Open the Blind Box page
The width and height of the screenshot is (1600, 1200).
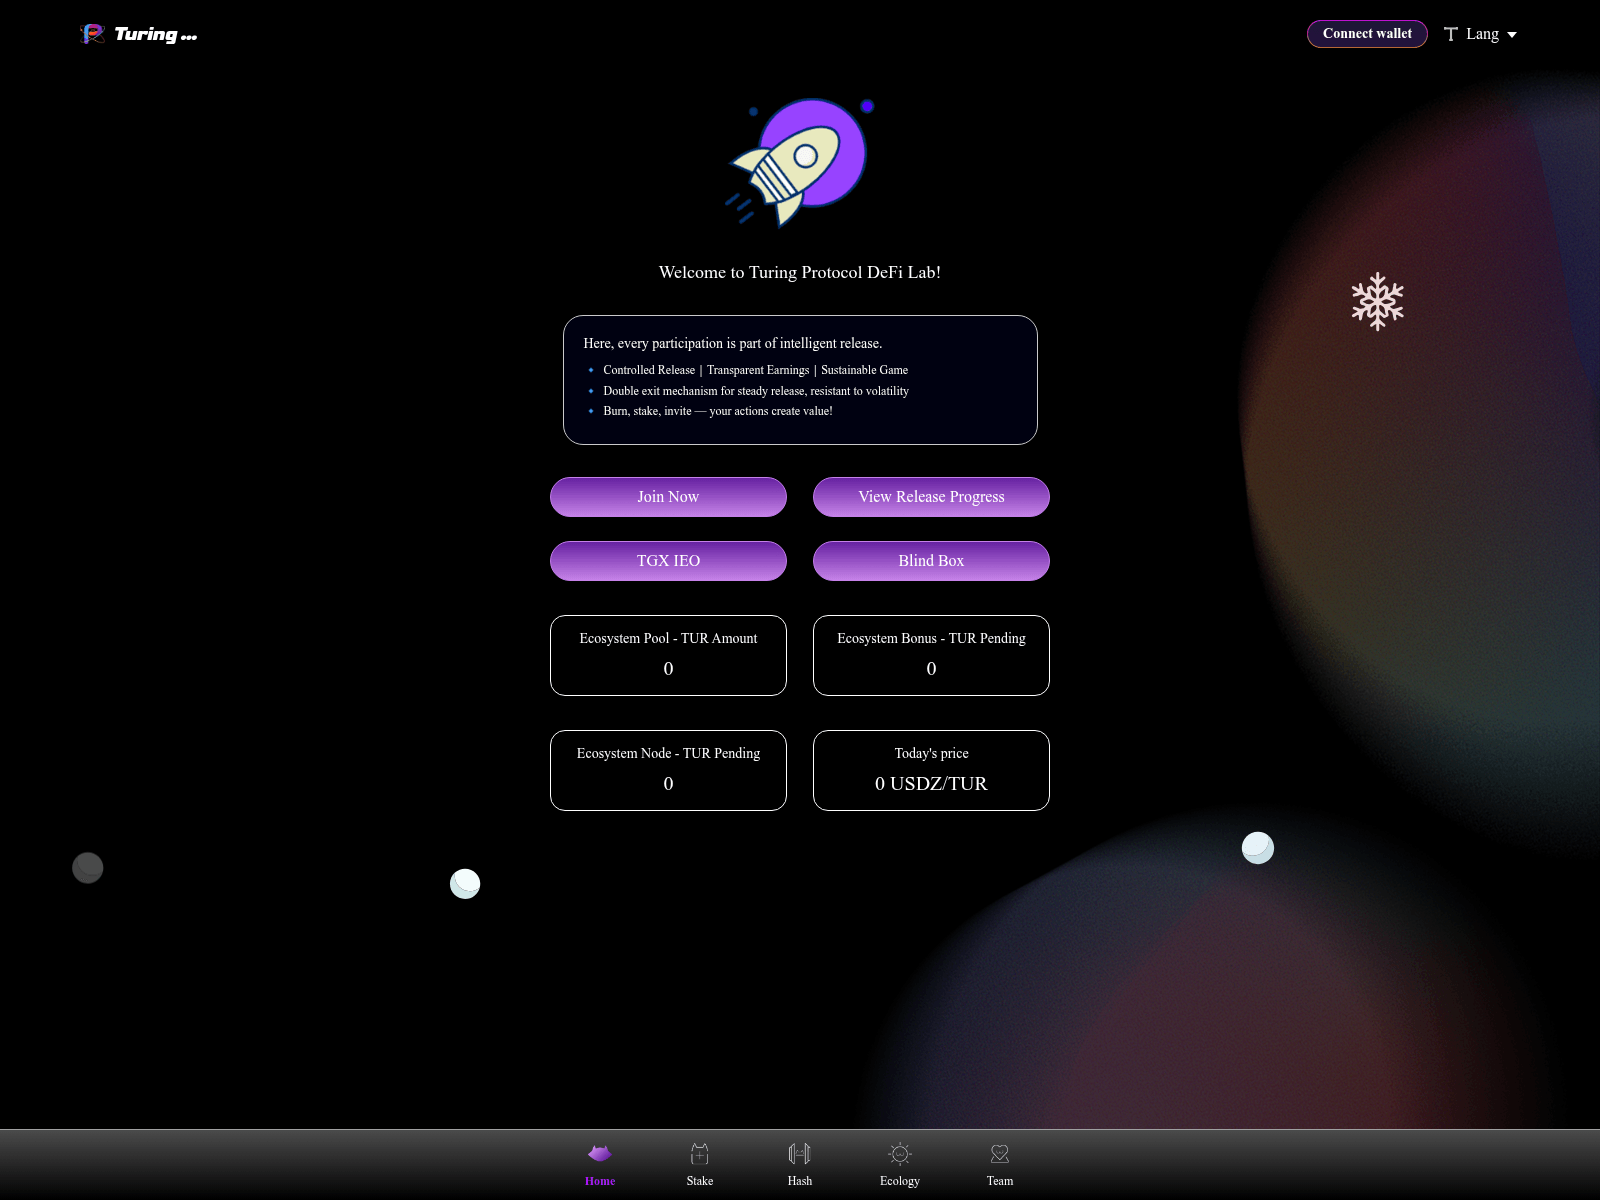931,560
